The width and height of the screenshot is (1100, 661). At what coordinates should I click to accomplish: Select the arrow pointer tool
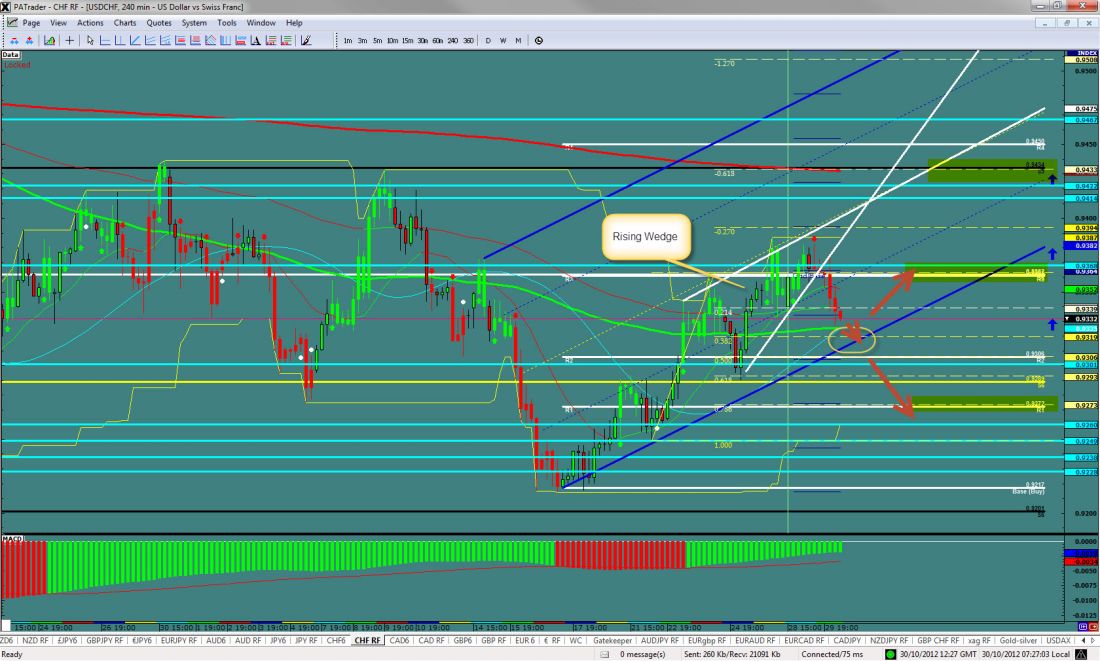(x=90, y=40)
